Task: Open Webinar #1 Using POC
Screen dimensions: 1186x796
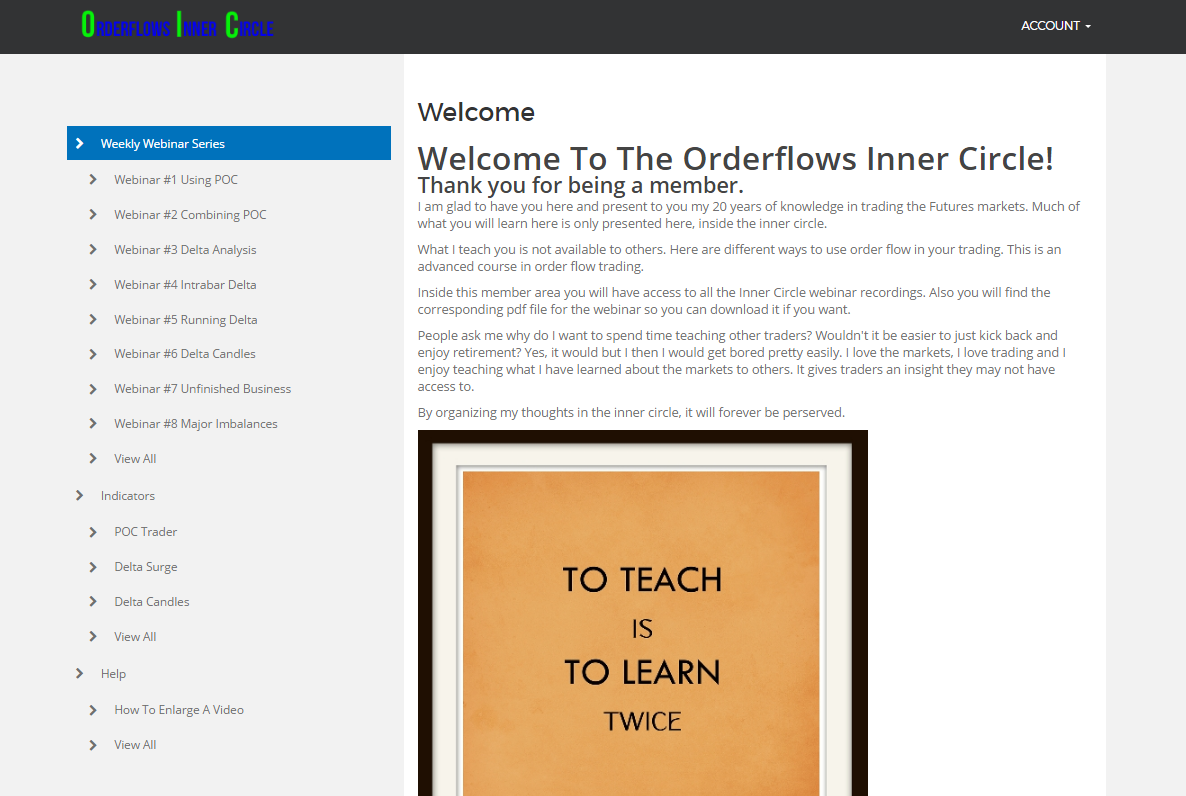Action: 176,180
